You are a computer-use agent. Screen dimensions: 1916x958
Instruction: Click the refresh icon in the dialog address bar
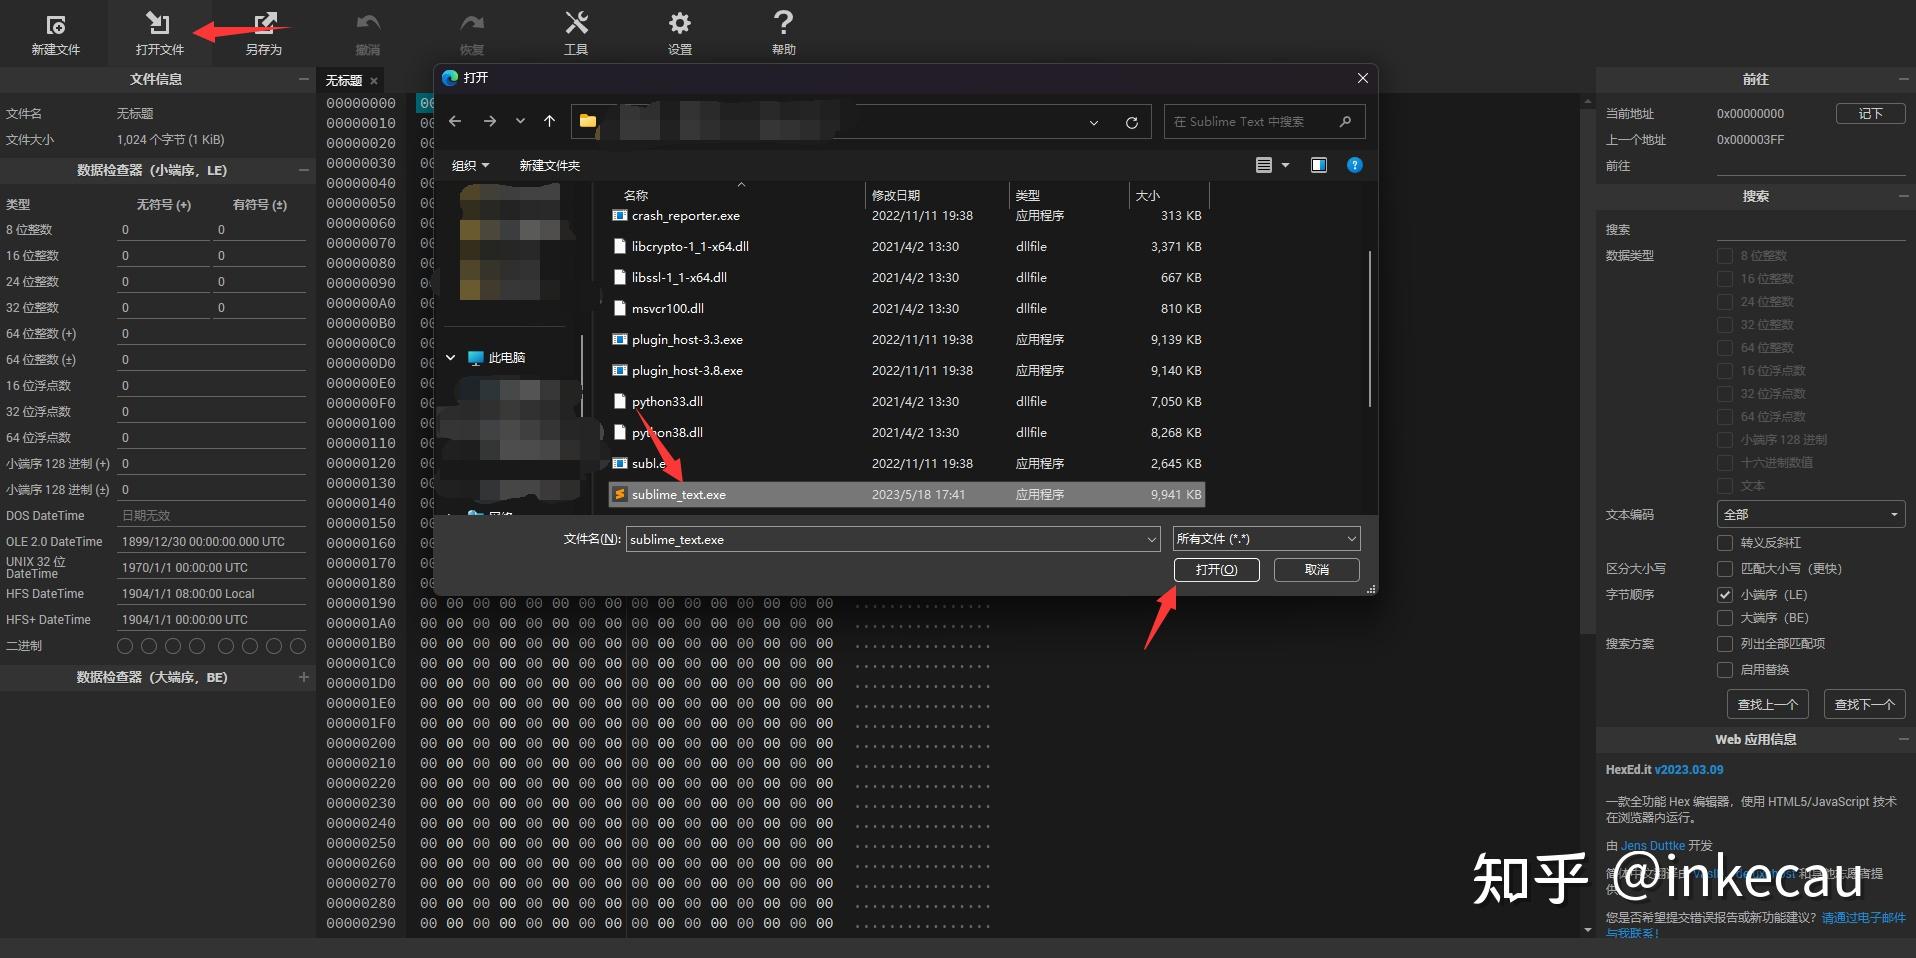tap(1131, 122)
